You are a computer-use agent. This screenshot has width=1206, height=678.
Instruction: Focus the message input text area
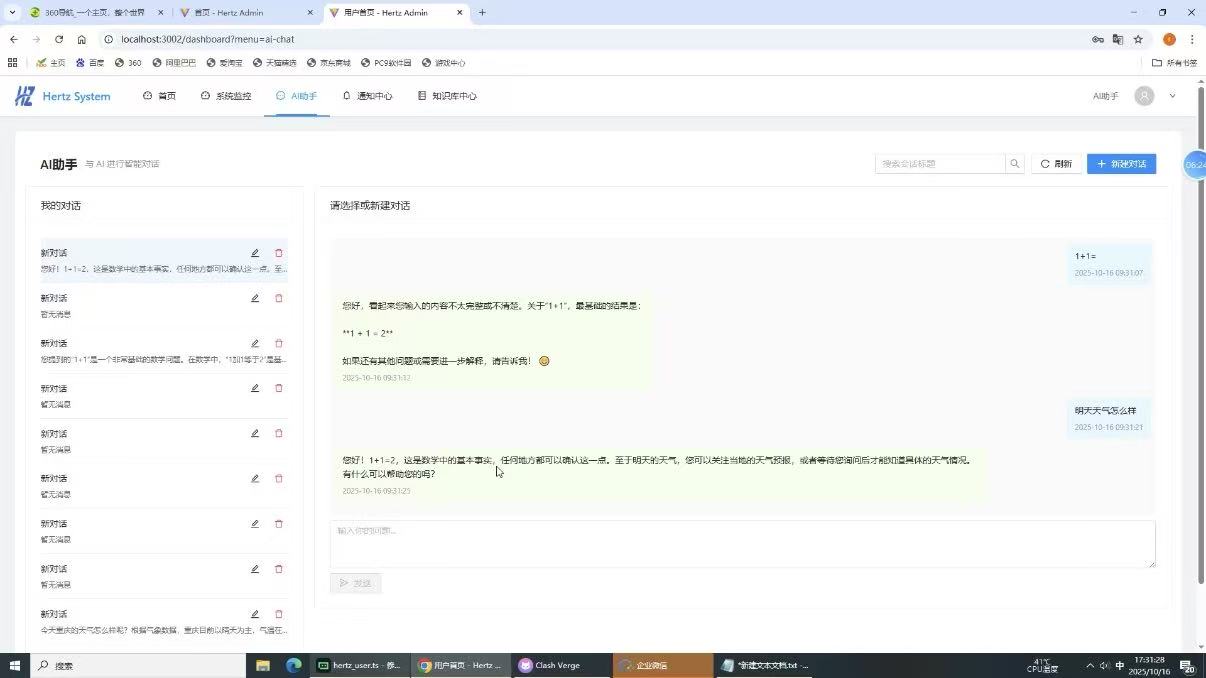pyautogui.click(x=742, y=544)
